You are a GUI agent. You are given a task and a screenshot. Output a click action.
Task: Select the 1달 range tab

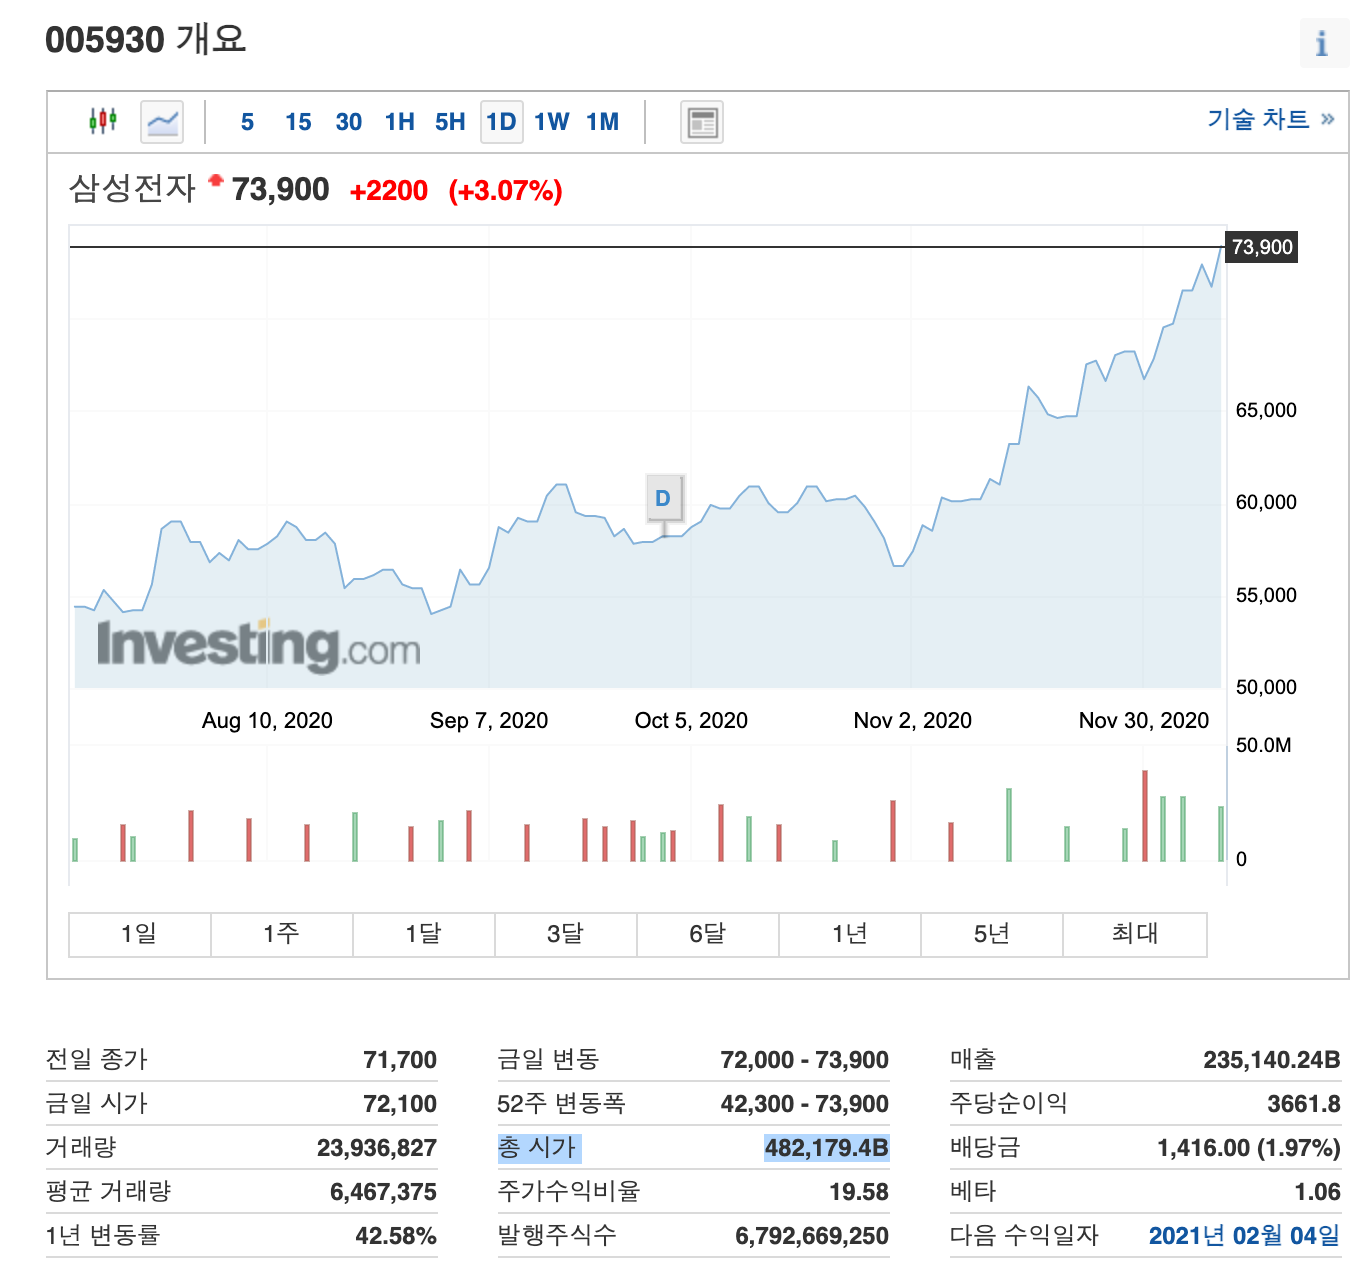[x=424, y=934]
